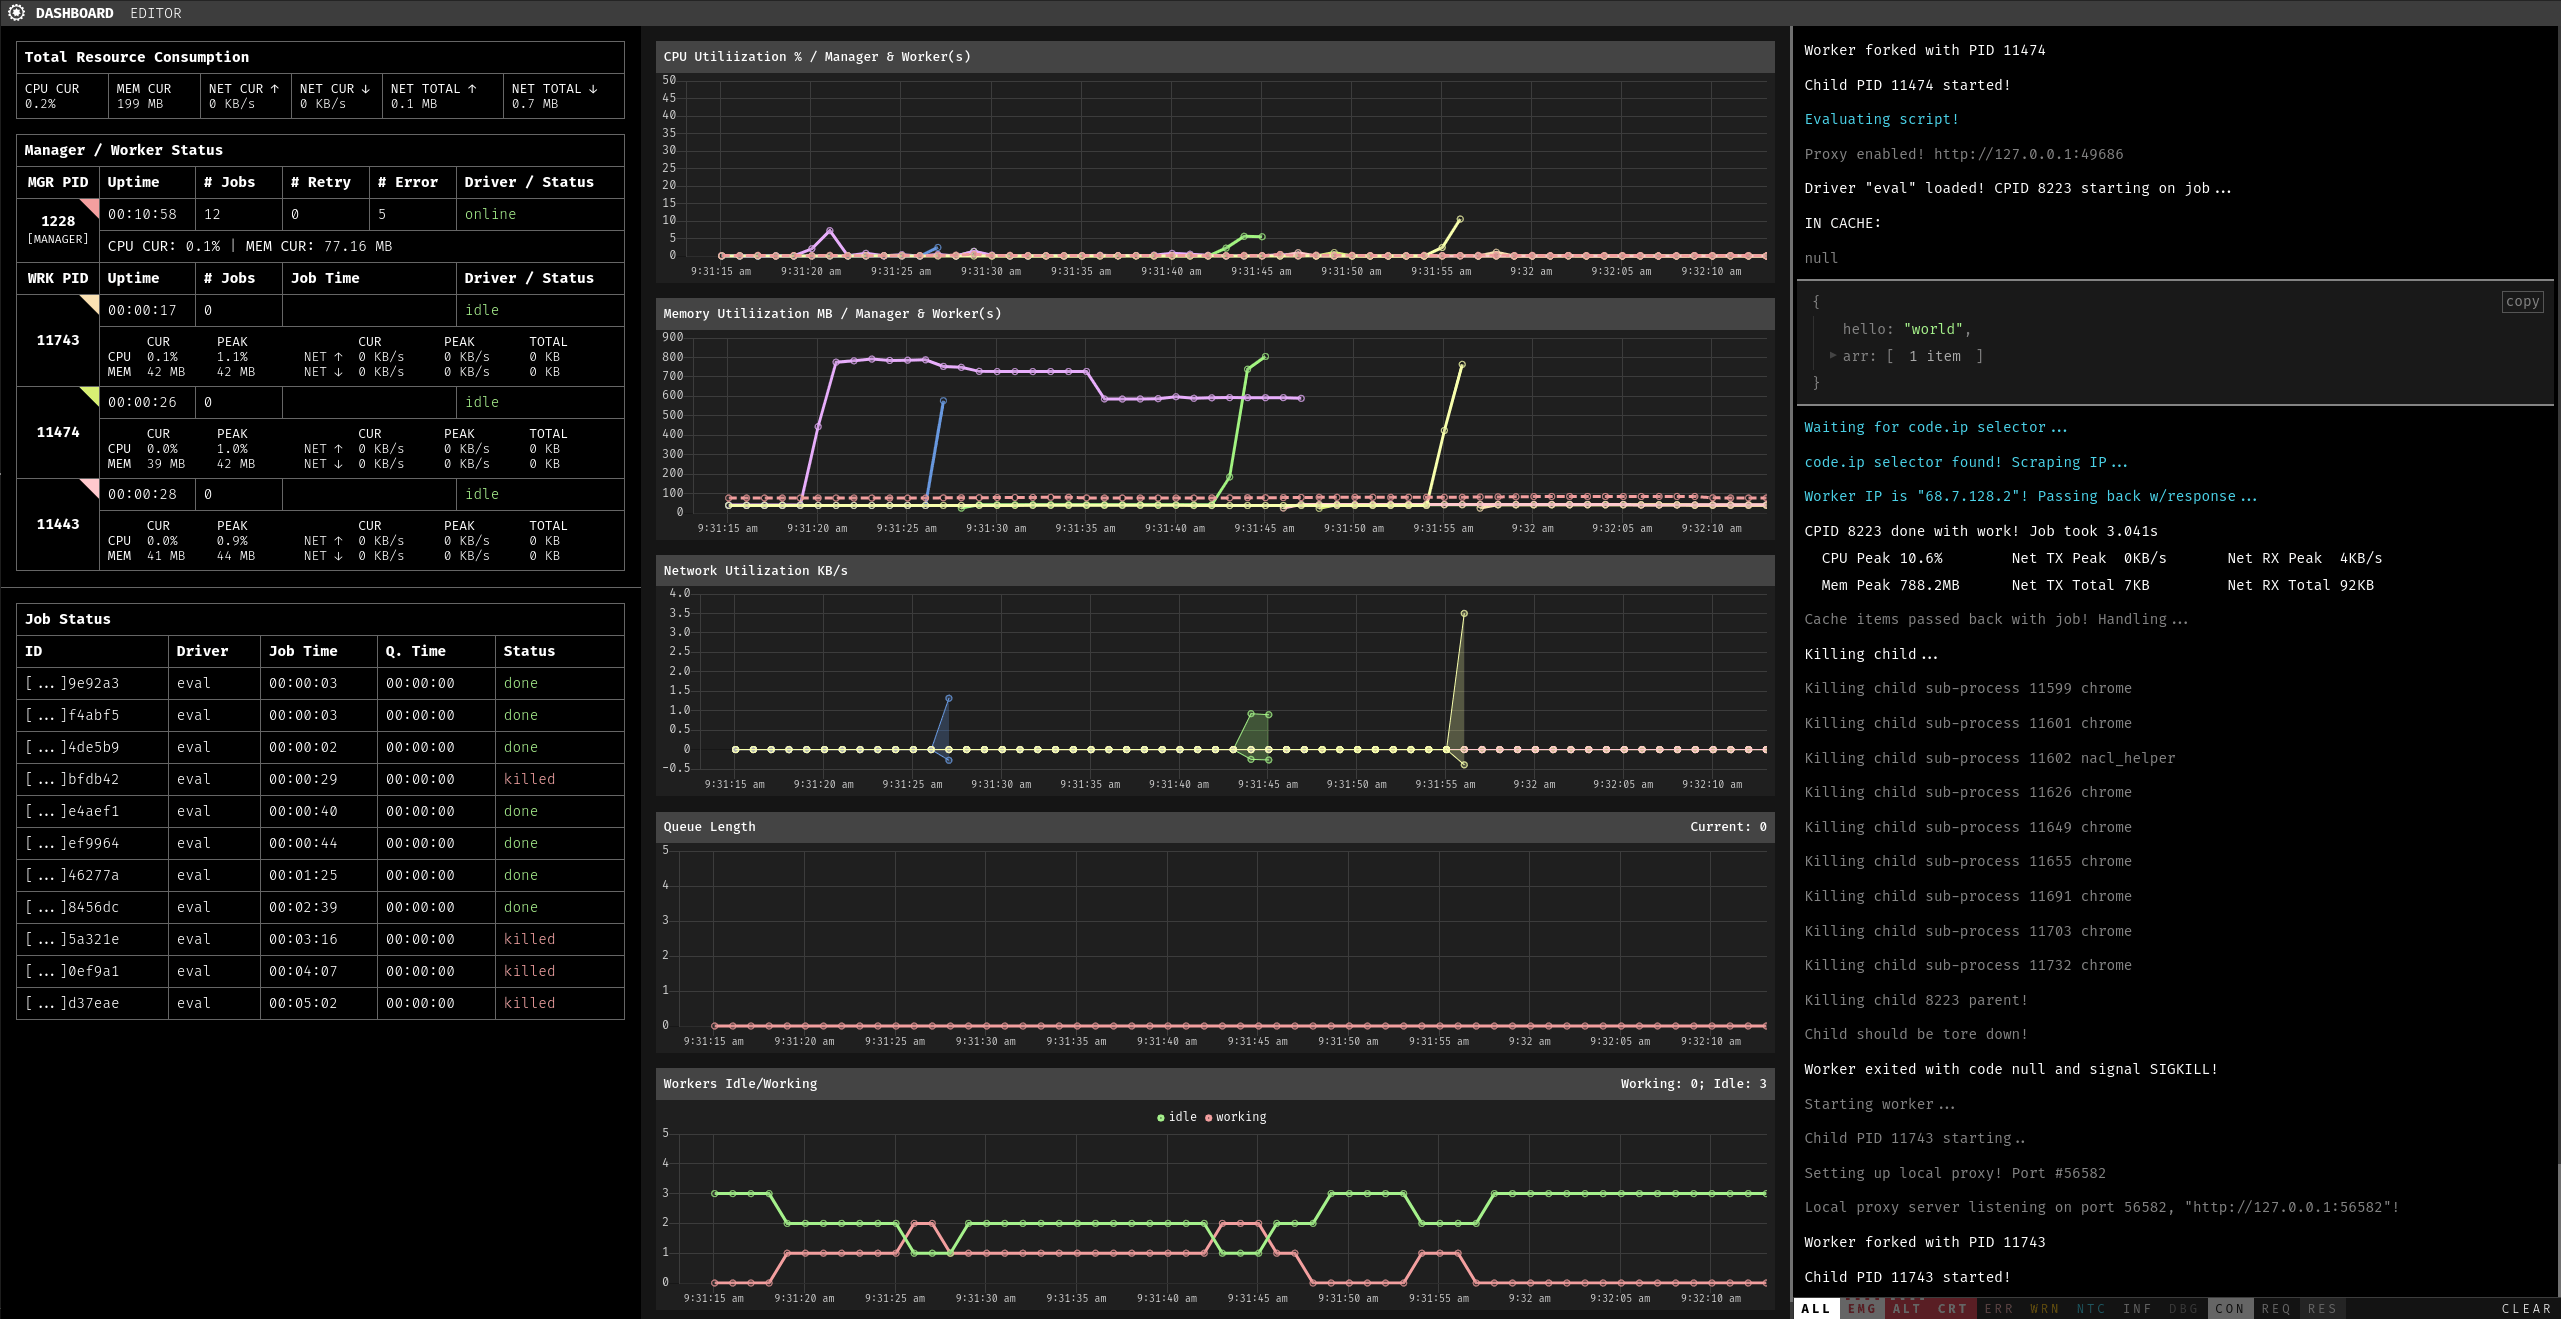Click the pink corner marker on manager 1228
The height and width of the screenshot is (1319, 2561).
(x=92, y=206)
